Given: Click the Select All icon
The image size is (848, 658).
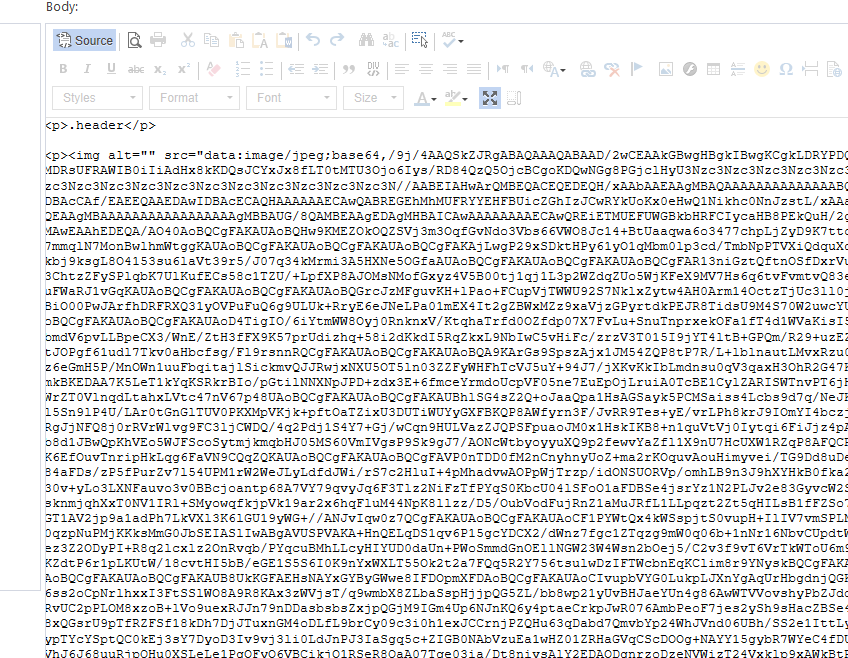Looking at the screenshot, I should [420, 41].
